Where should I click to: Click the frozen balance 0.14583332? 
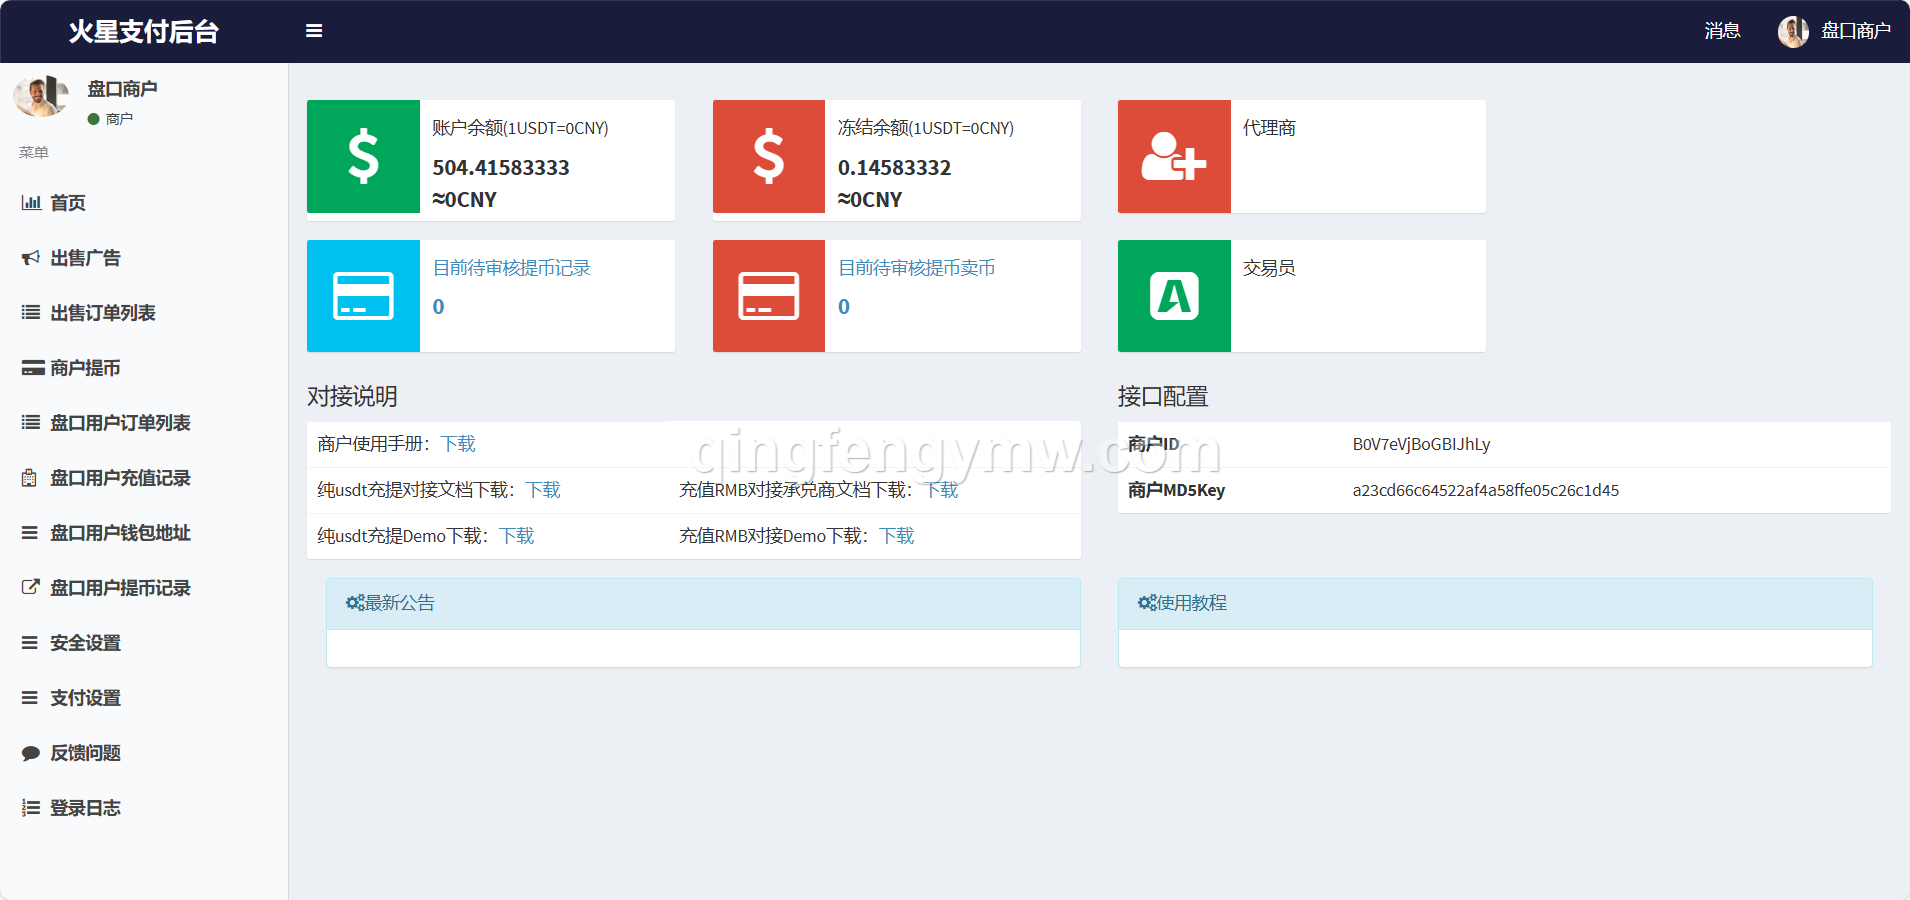[x=894, y=168]
